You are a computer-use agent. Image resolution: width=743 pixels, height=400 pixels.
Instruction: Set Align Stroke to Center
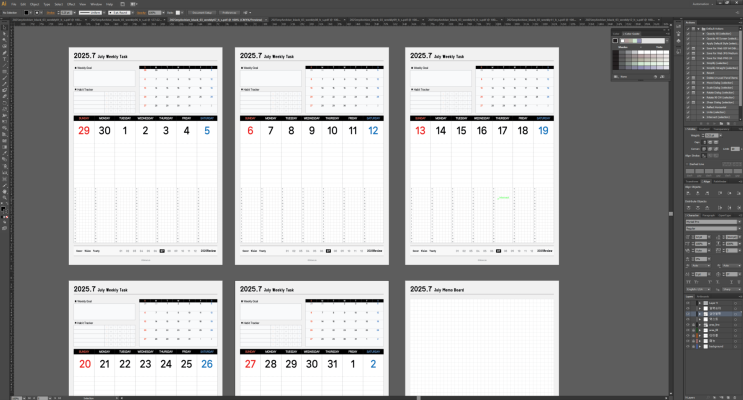(x=704, y=155)
